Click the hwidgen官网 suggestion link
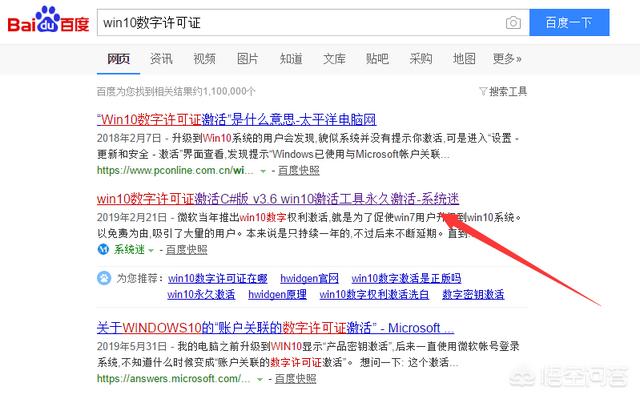The image size is (640, 399). [x=309, y=278]
